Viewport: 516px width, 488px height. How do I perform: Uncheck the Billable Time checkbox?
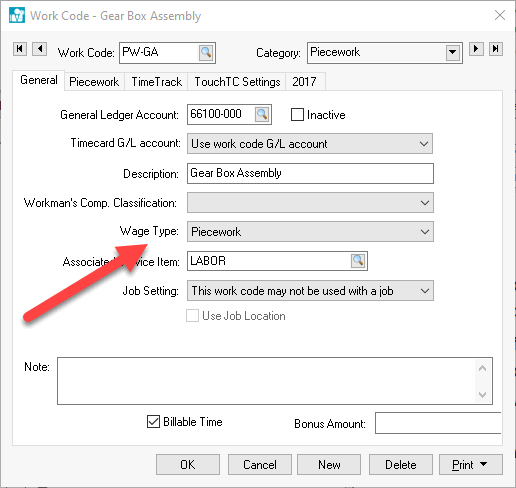pyautogui.click(x=153, y=422)
